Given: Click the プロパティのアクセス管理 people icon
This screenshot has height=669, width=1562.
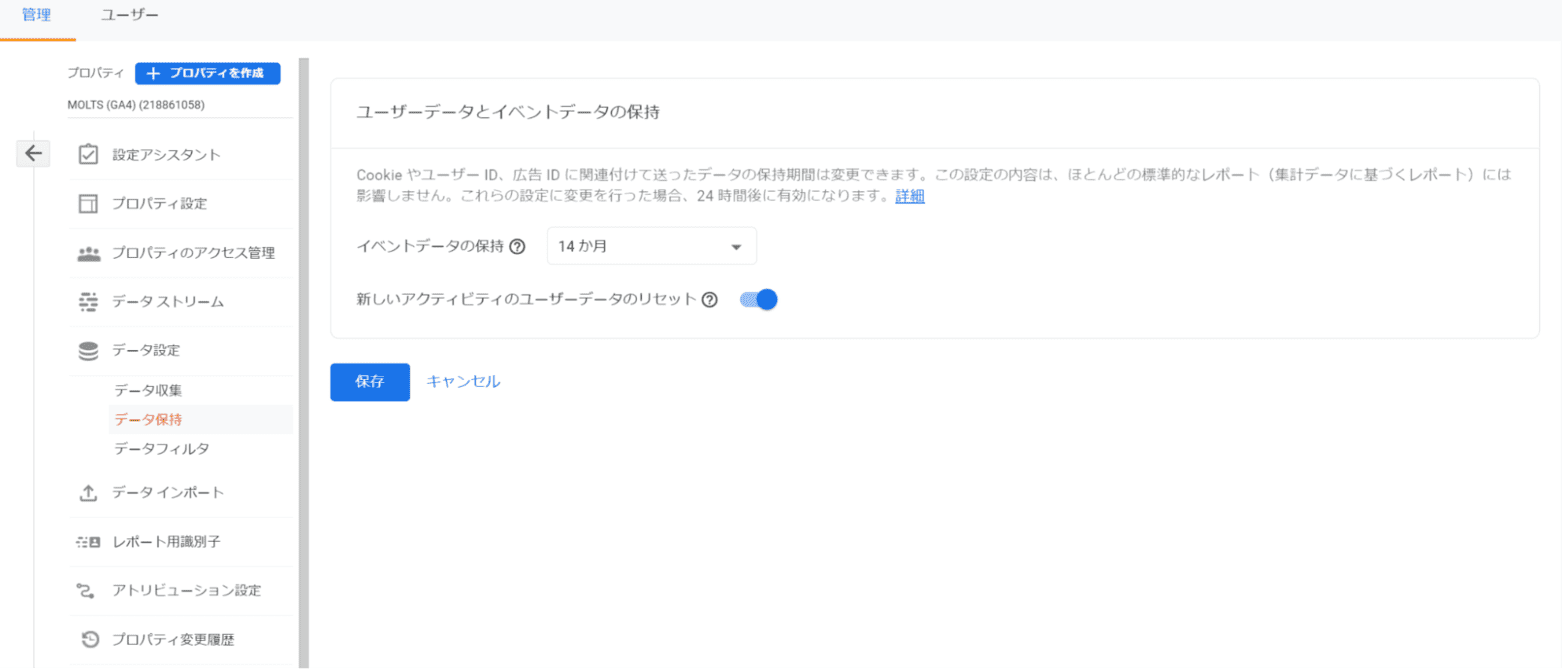Looking at the screenshot, I should tap(89, 252).
